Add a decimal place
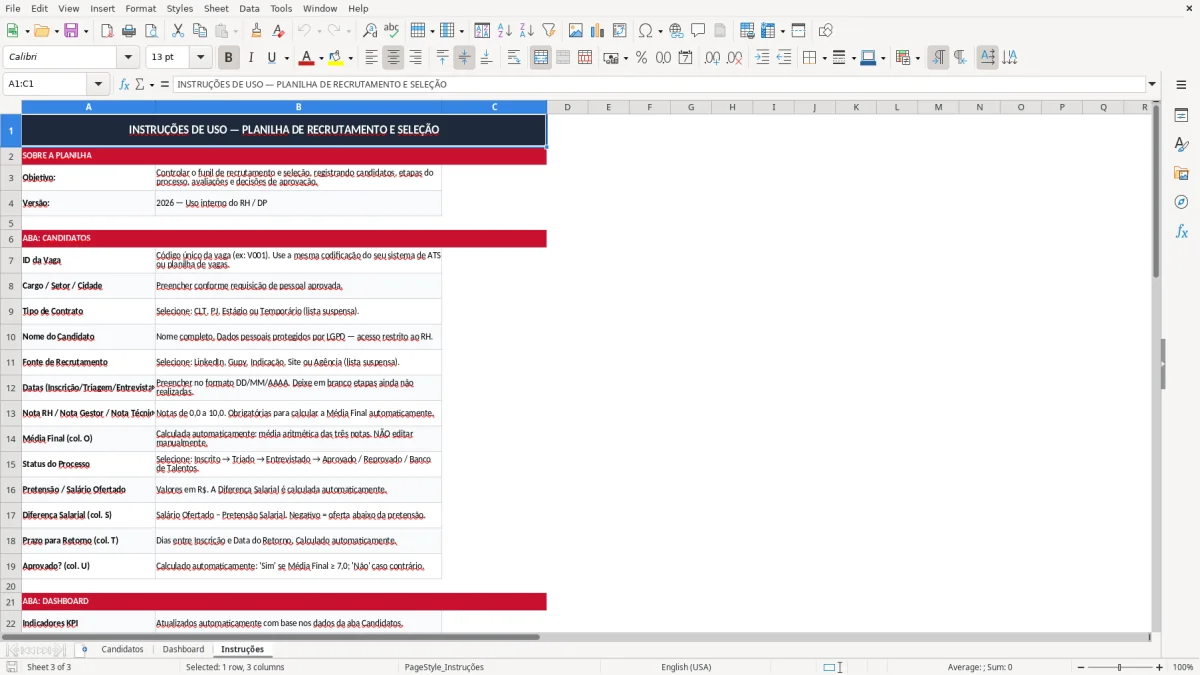This screenshot has height=675, width=1200. point(713,58)
